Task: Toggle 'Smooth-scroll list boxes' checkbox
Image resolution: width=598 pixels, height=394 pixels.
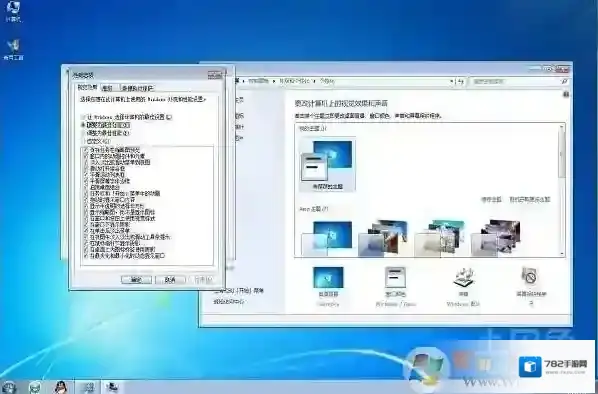Action: pyautogui.click(x=86, y=175)
